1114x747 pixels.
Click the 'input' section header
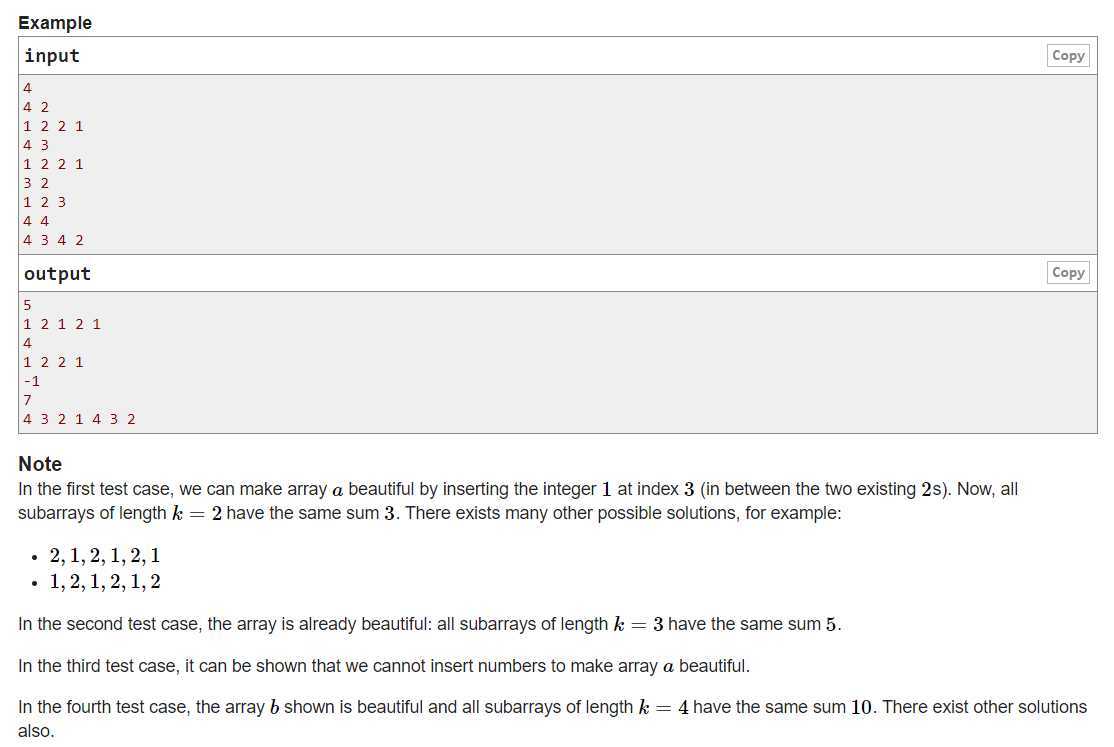[52, 55]
